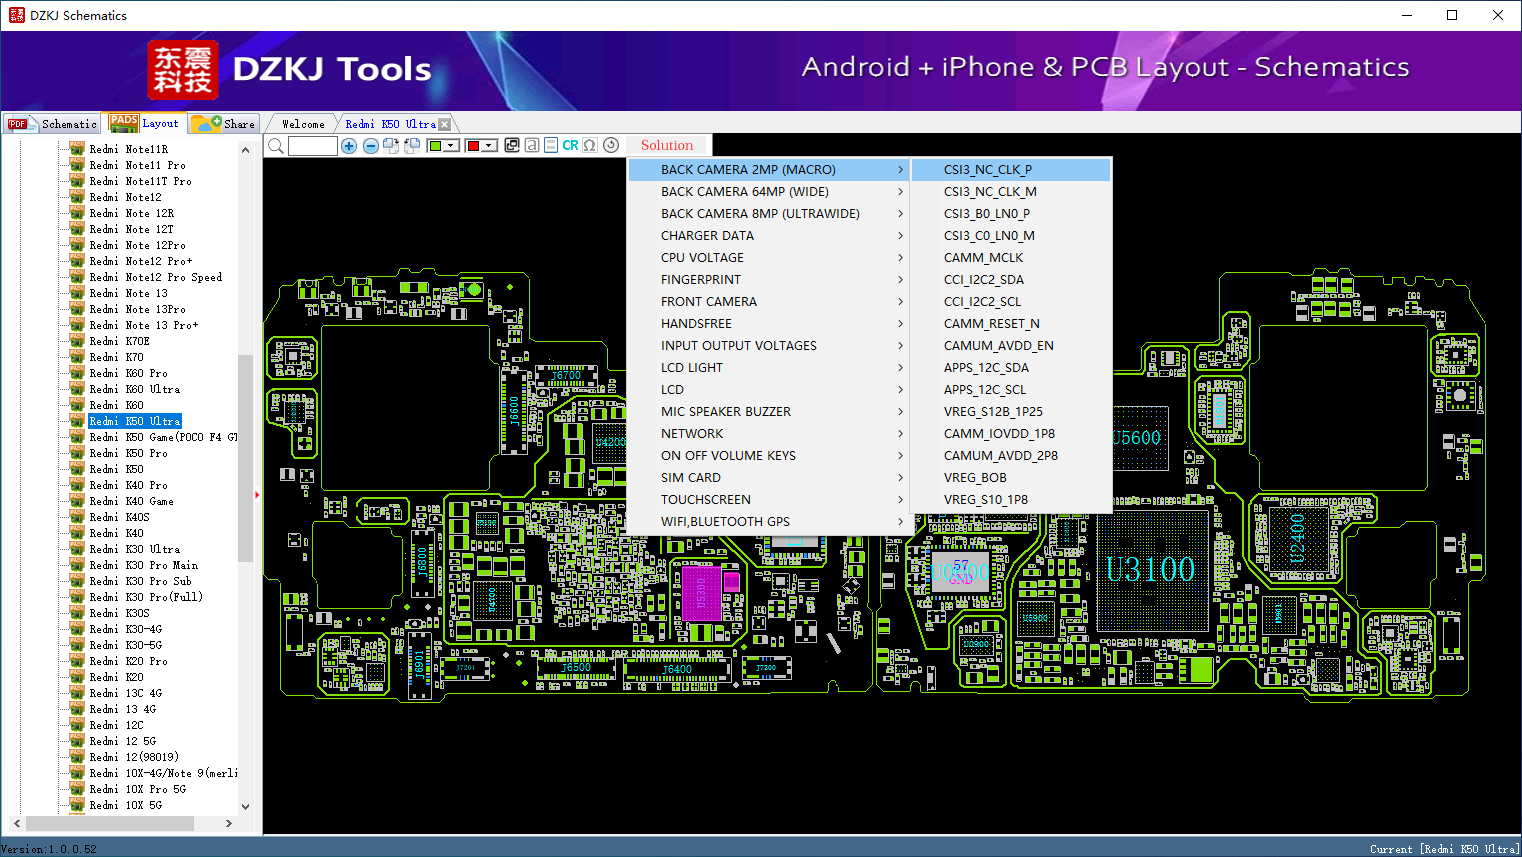Click the Omega resistance icon
Image resolution: width=1522 pixels, height=857 pixels.
point(590,145)
